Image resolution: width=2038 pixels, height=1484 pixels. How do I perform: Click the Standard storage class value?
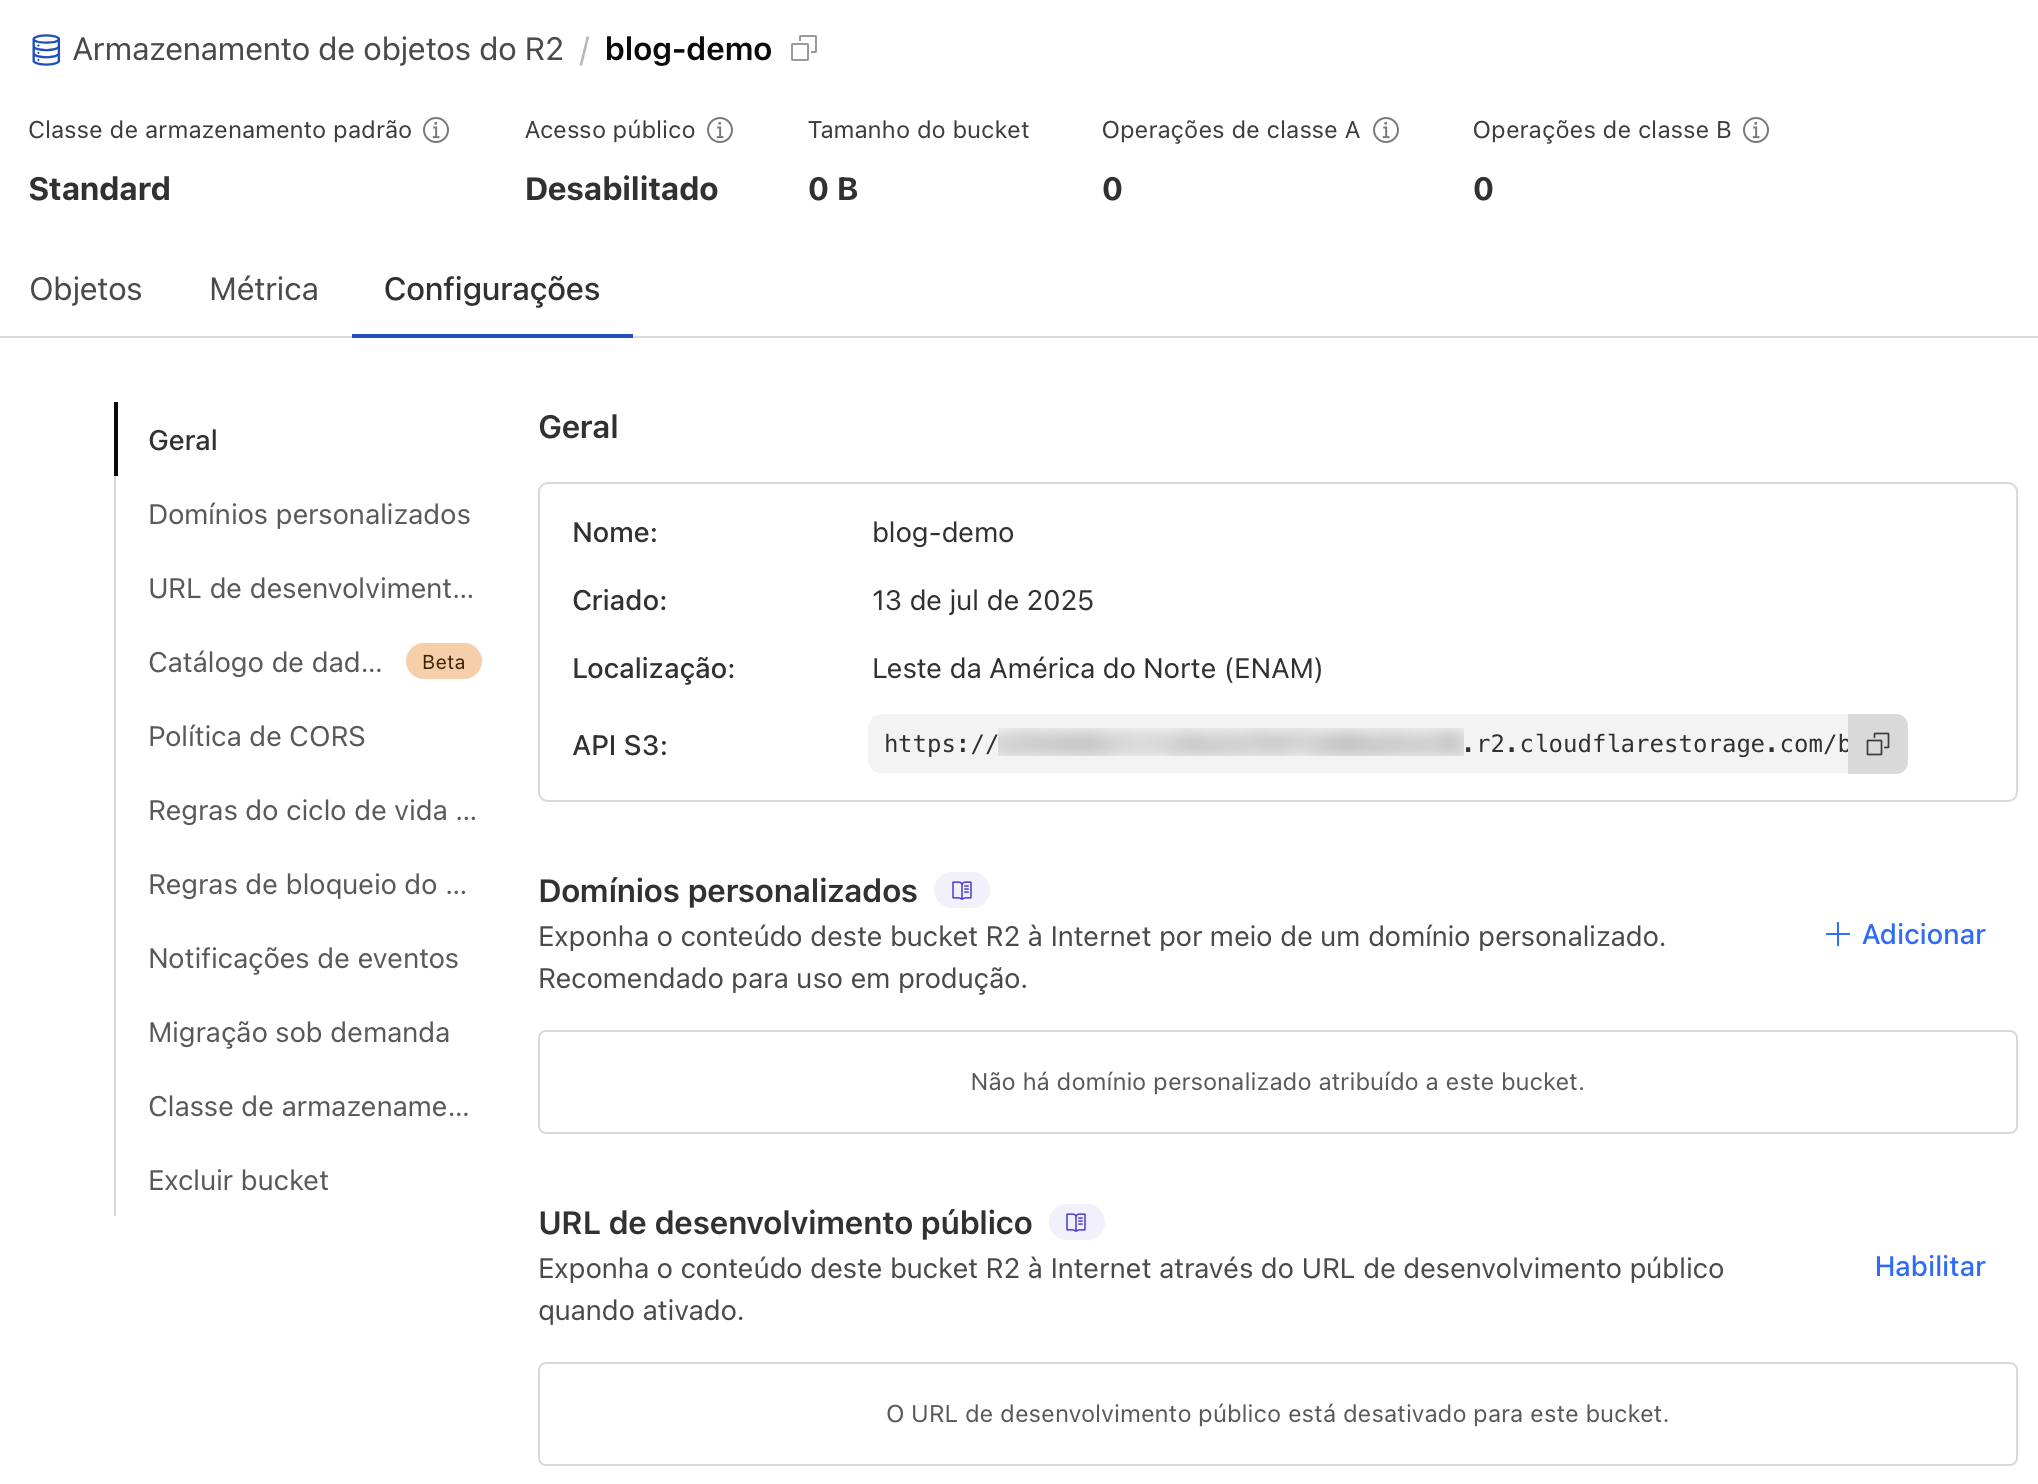click(100, 189)
